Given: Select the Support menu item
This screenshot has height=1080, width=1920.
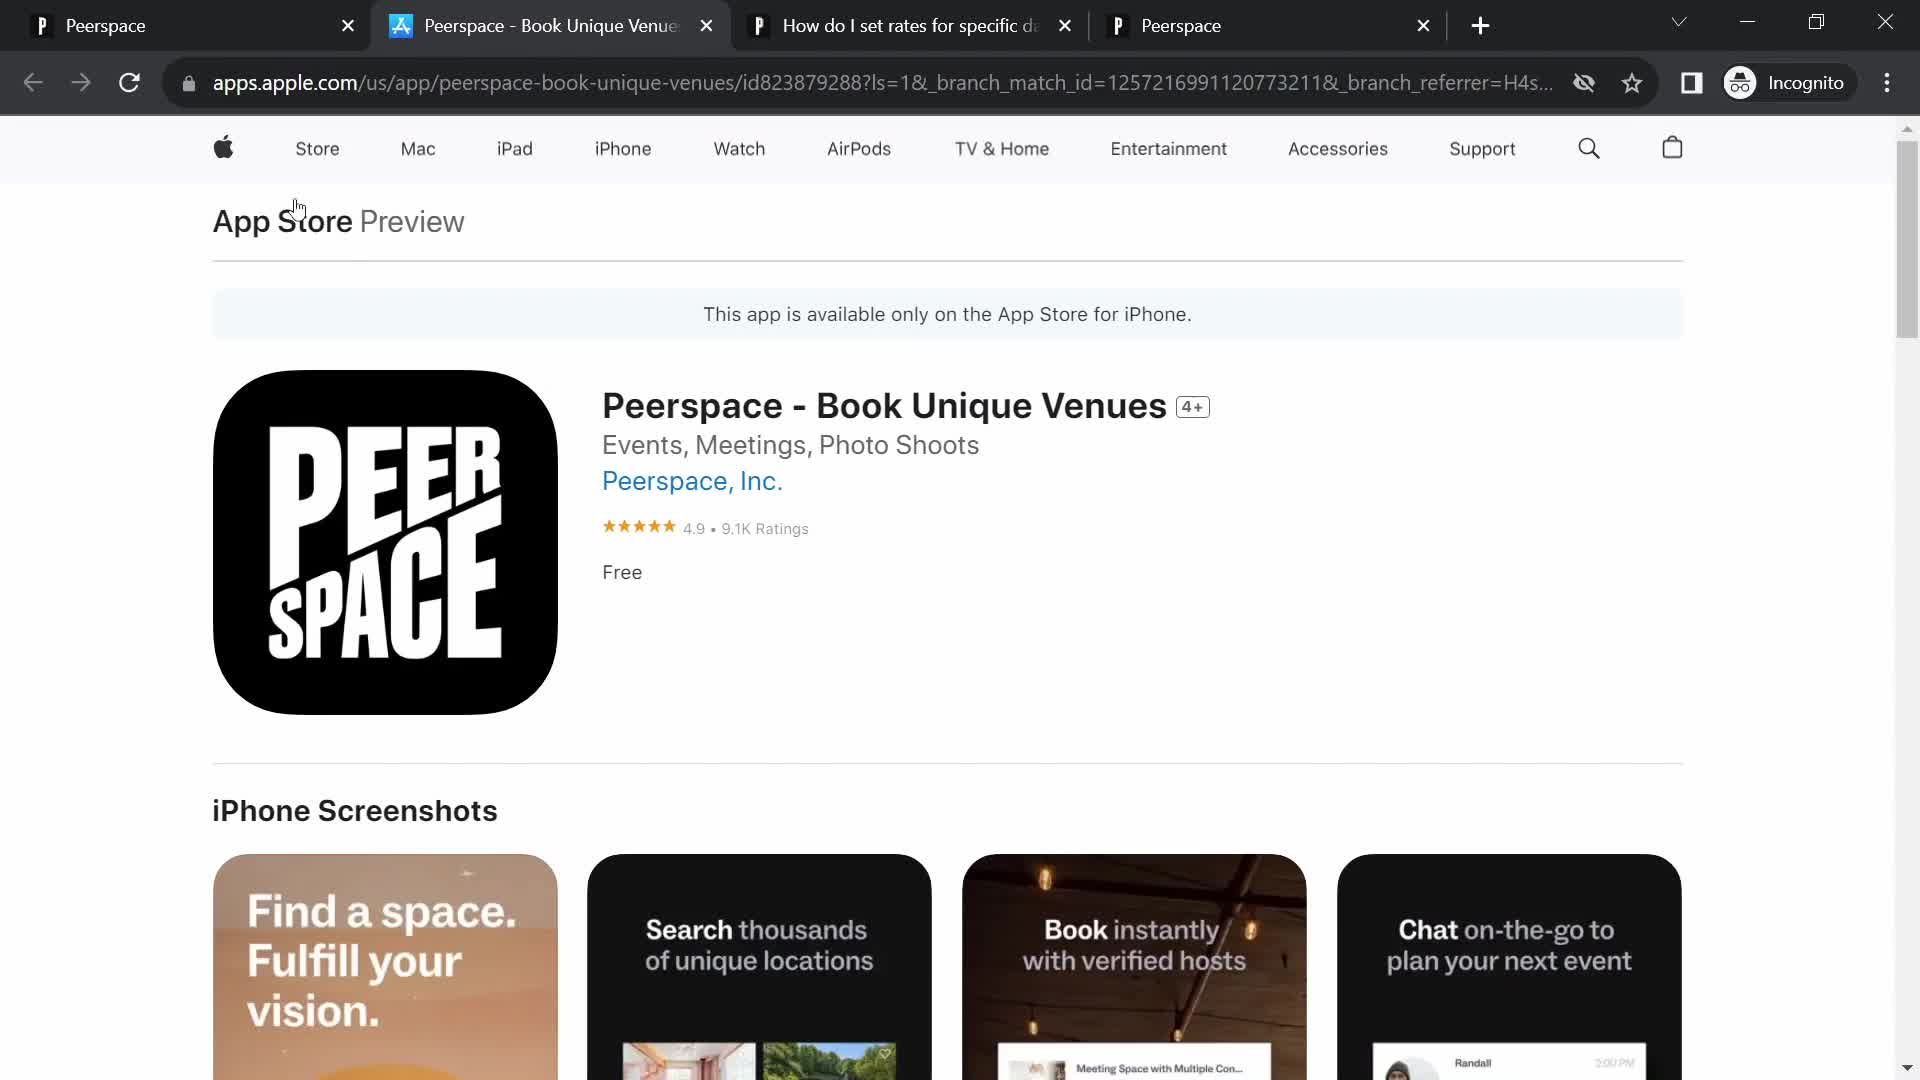Looking at the screenshot, I should point(1482,148).
